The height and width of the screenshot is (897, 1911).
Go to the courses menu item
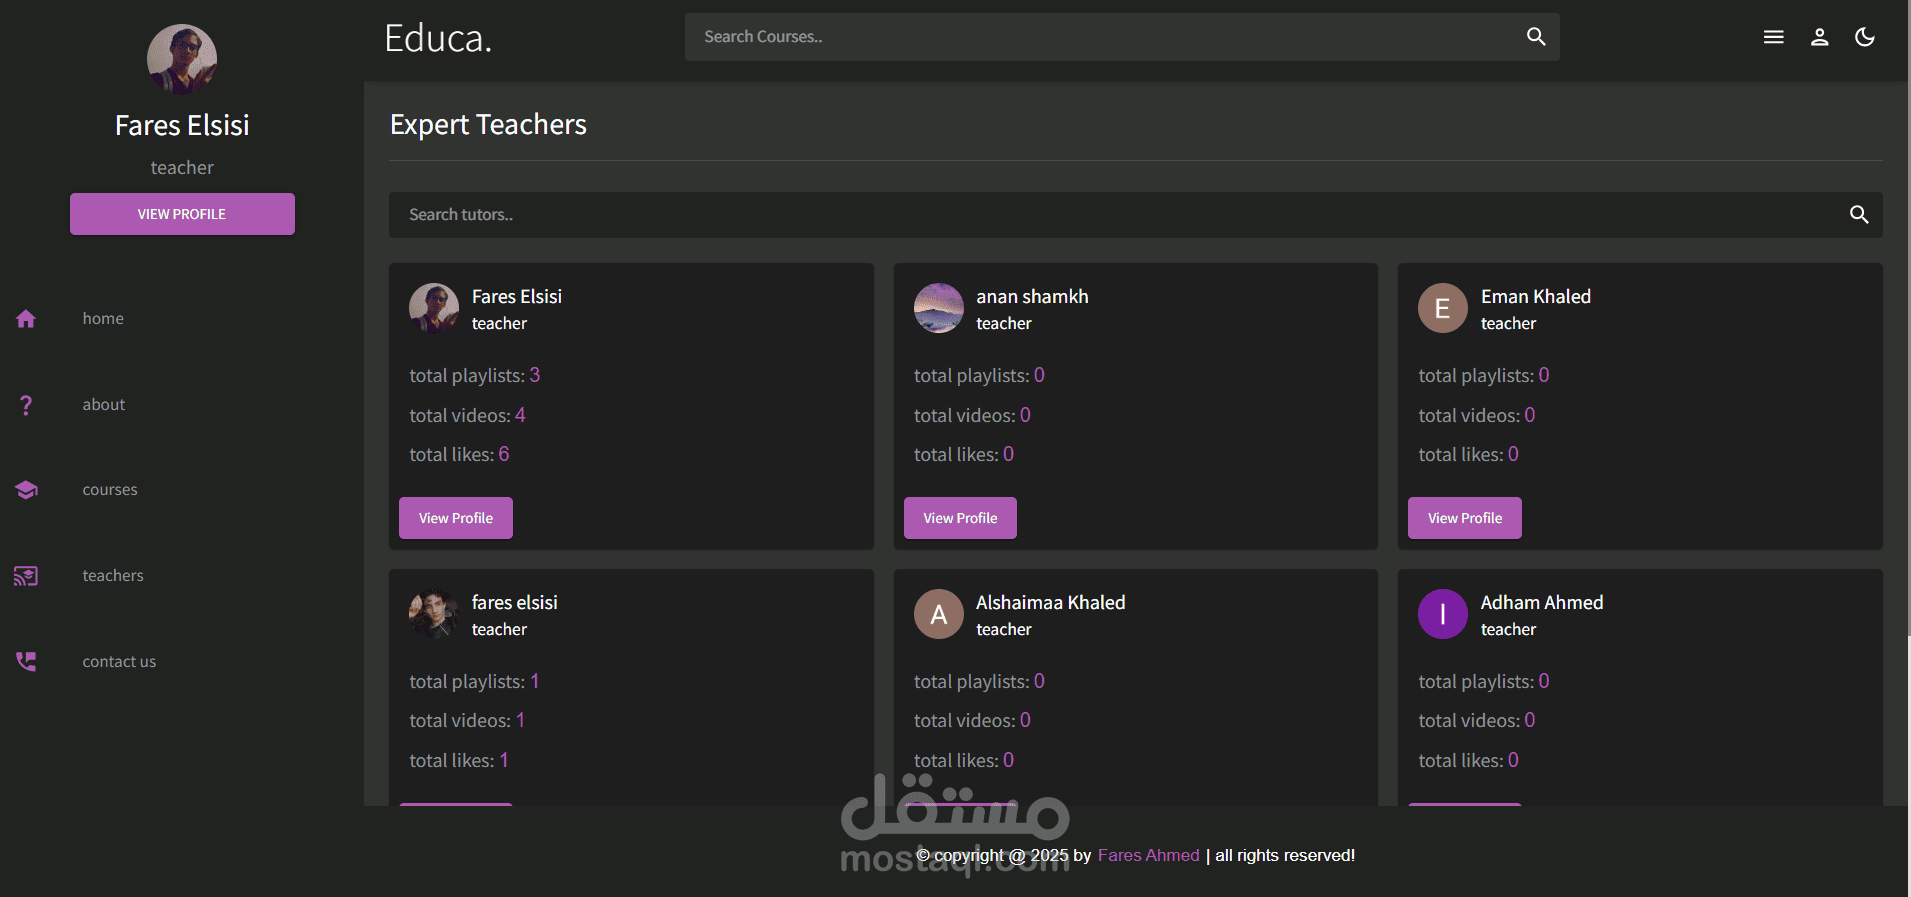110,490
